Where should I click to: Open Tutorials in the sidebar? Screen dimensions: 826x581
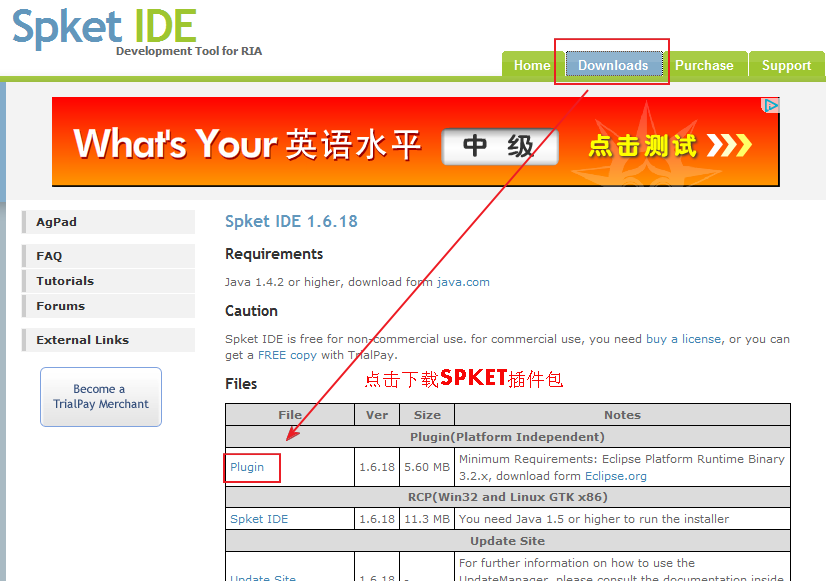pyautogui.click(x=109, y=281)
